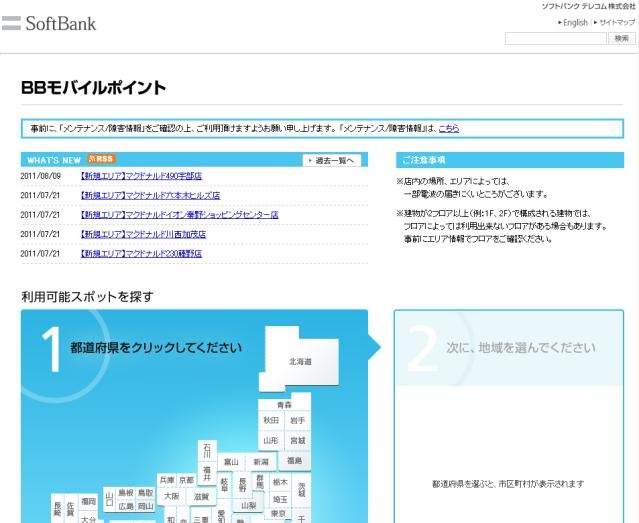Select 新潟 on the prefecture map
Screen dimensions: 639x523
261,462
